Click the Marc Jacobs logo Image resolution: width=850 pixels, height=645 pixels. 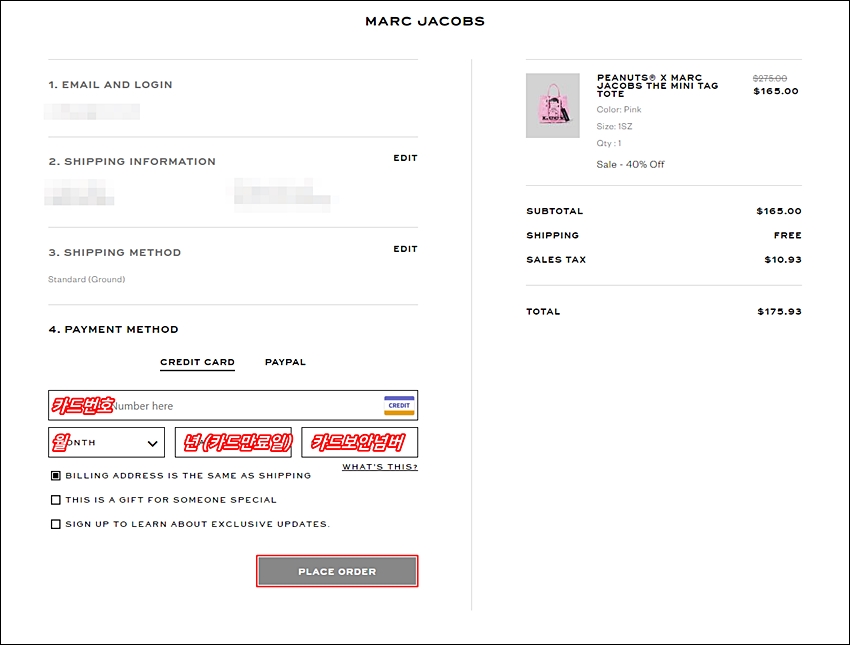click(x=425, y=21)
